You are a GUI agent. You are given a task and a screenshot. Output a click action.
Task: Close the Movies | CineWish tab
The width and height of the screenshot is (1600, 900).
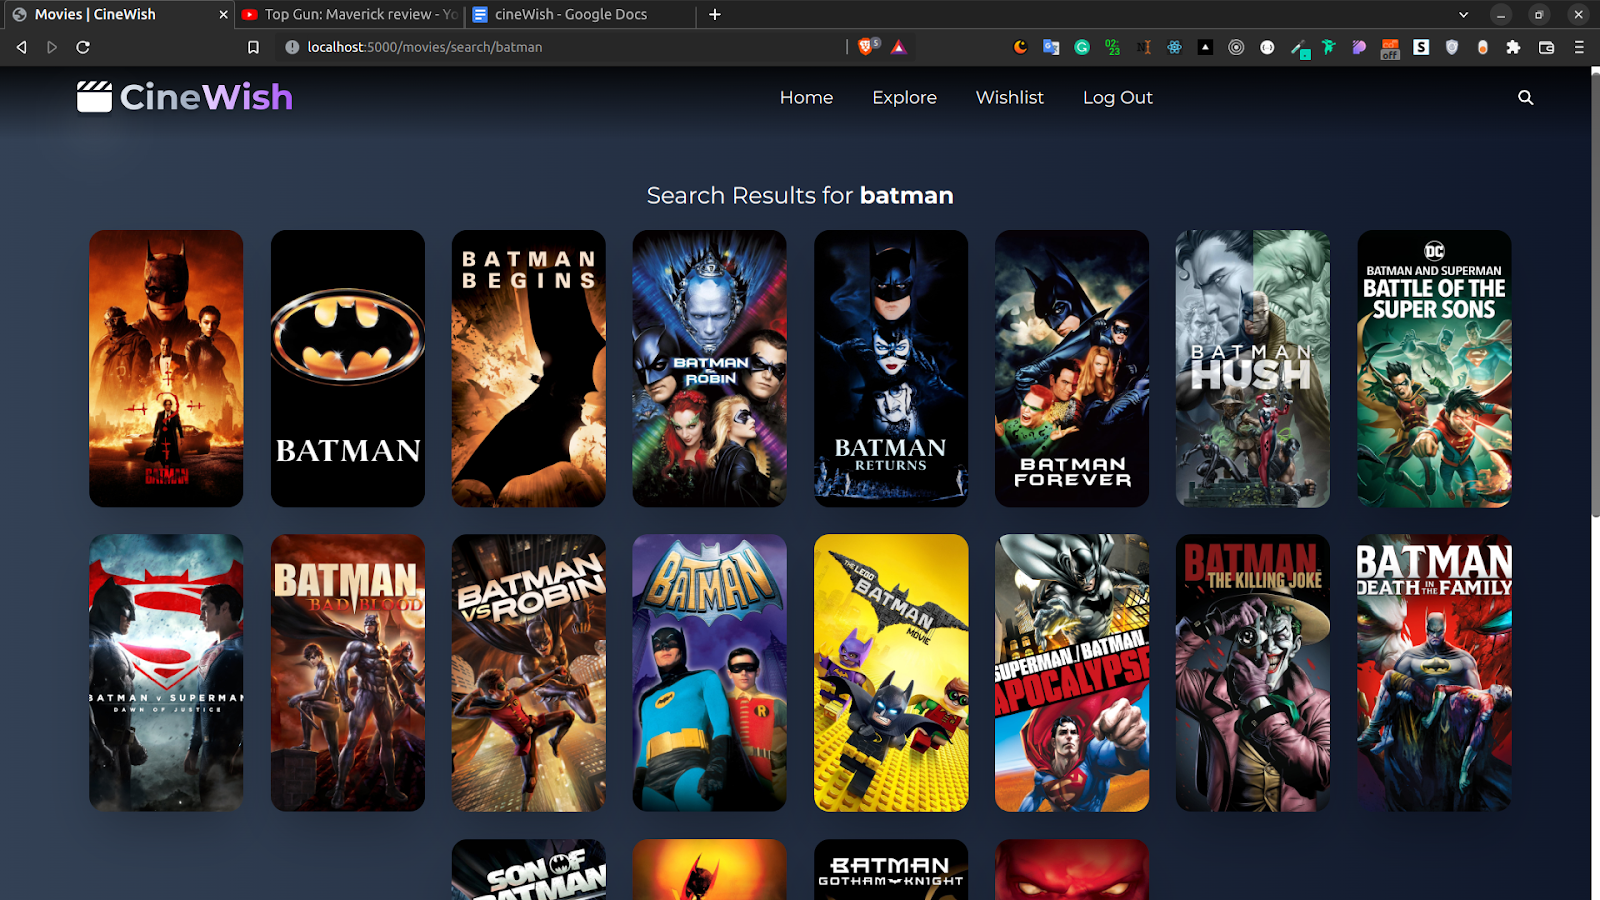pyautogui.click(x=223, y=14)
